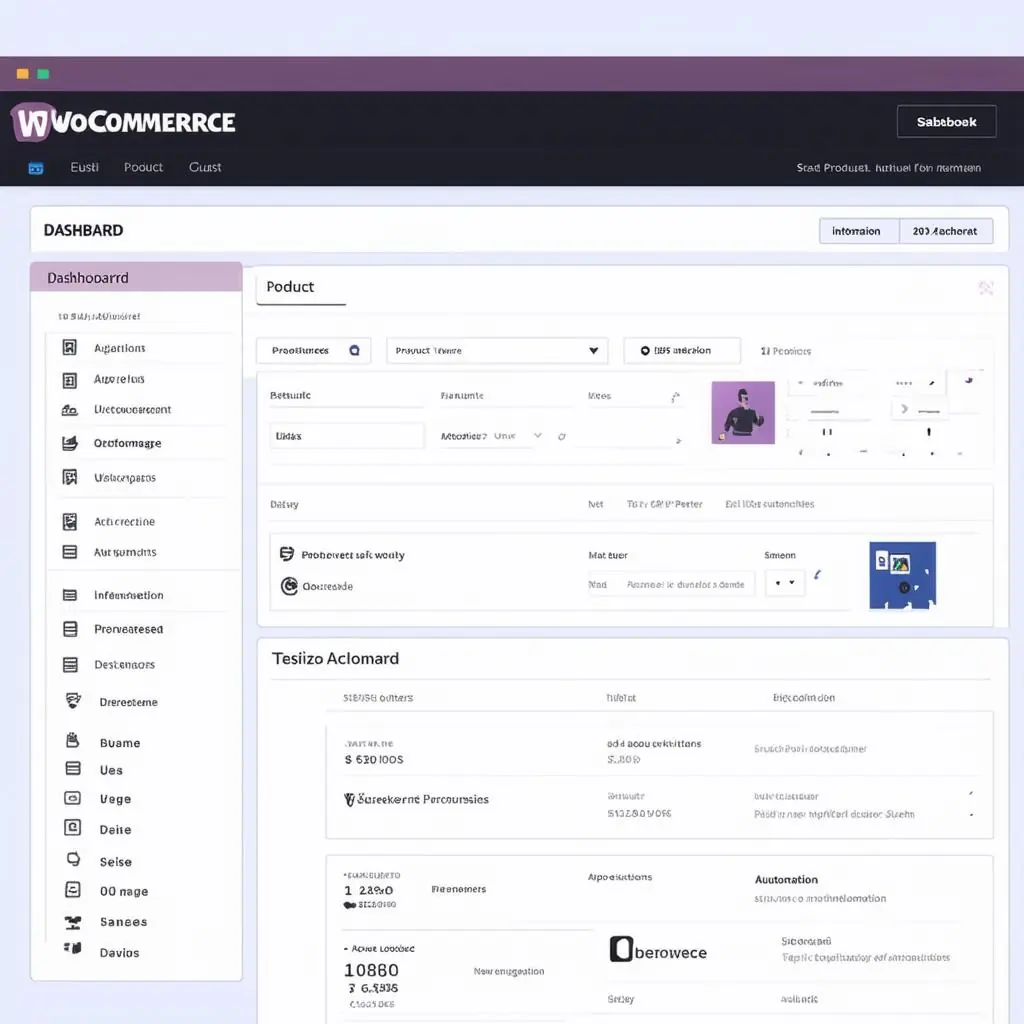Click the expand icon at panel top right
Viewport: 1024px width, 1024px height.
tap(985, 287)
